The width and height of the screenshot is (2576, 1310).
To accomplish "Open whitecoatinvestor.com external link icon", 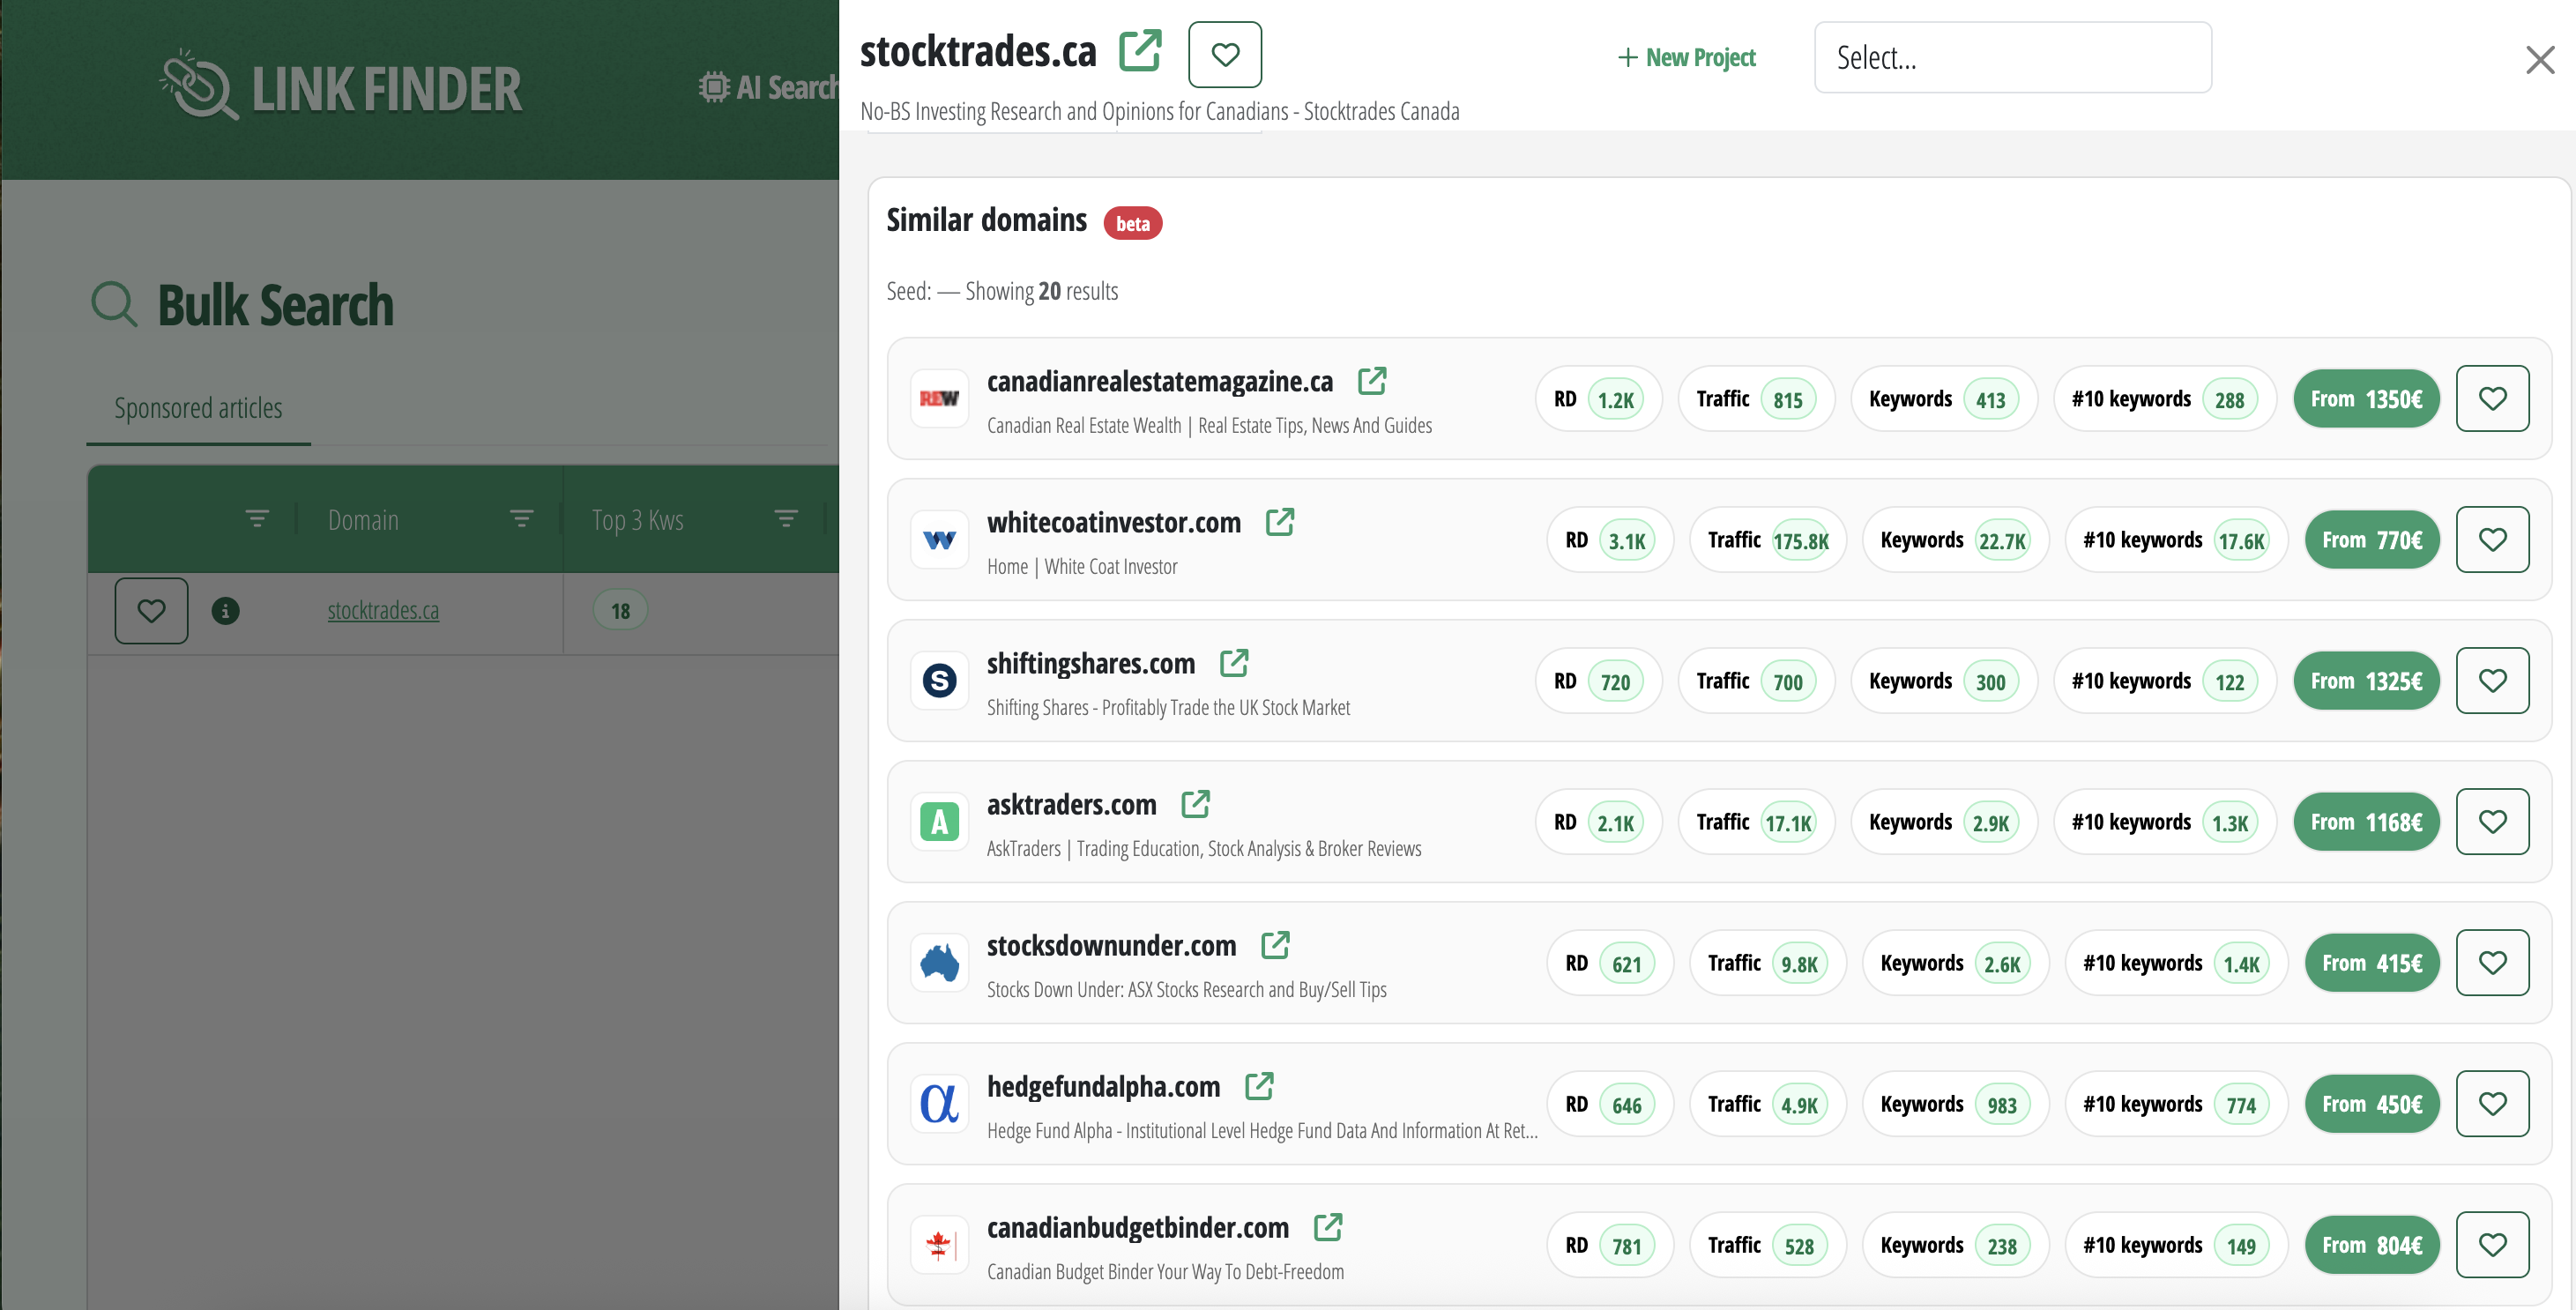I will [x=1280, y=521].
